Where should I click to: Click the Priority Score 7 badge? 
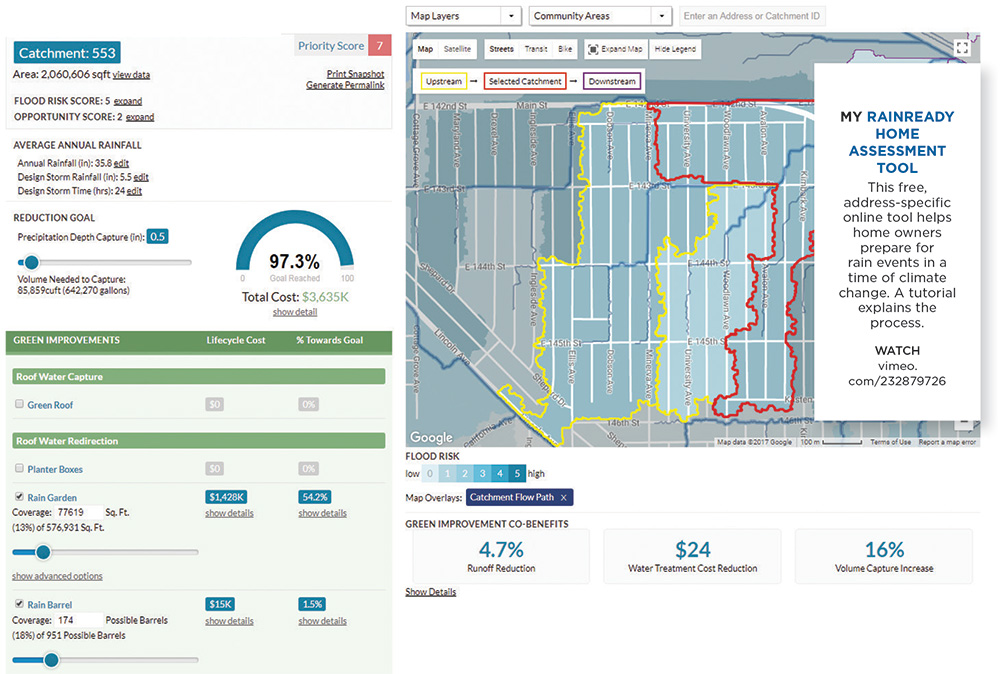[x=379, y=46]
